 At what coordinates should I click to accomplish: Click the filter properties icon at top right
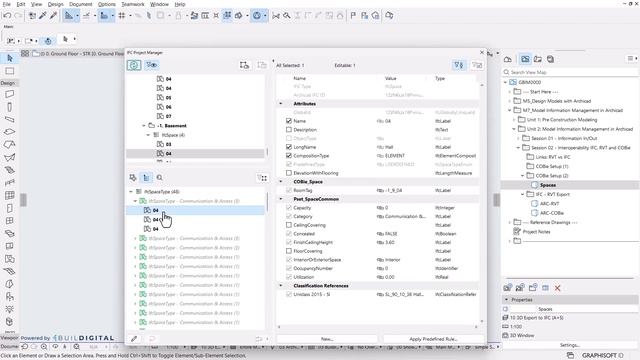(x=459, y=65)
